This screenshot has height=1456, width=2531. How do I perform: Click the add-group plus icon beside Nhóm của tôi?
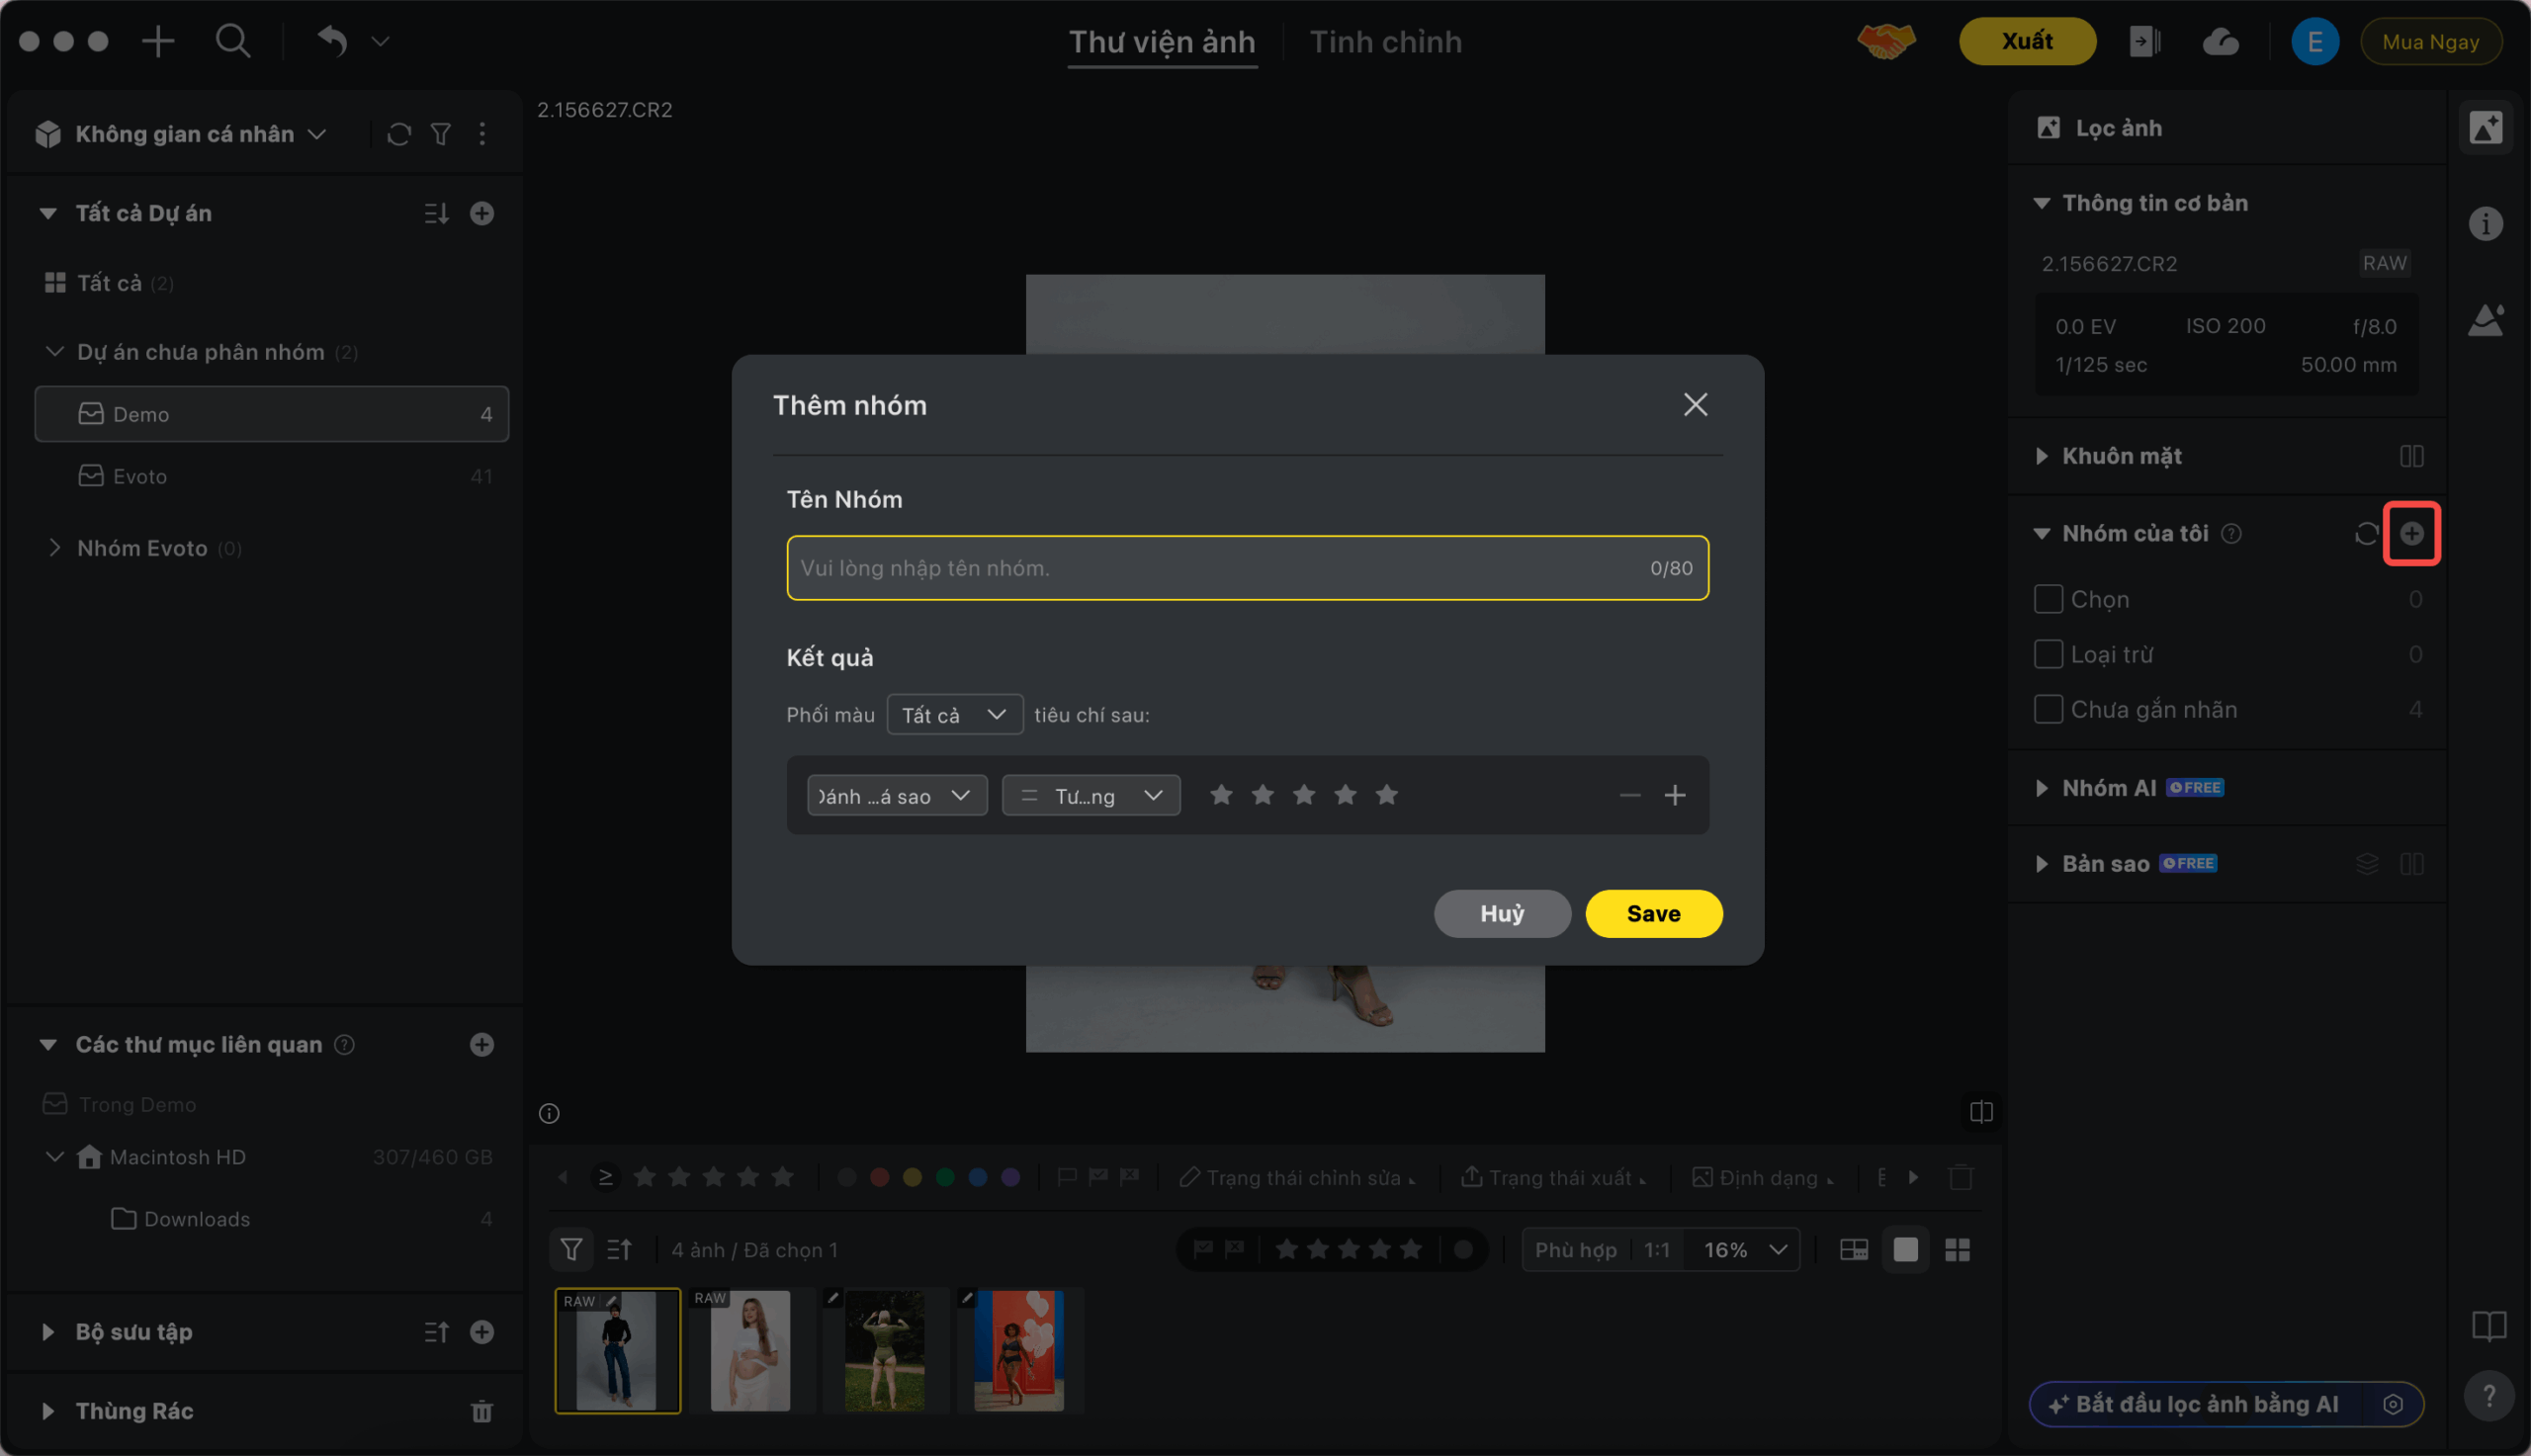[x=2411, y=533]
